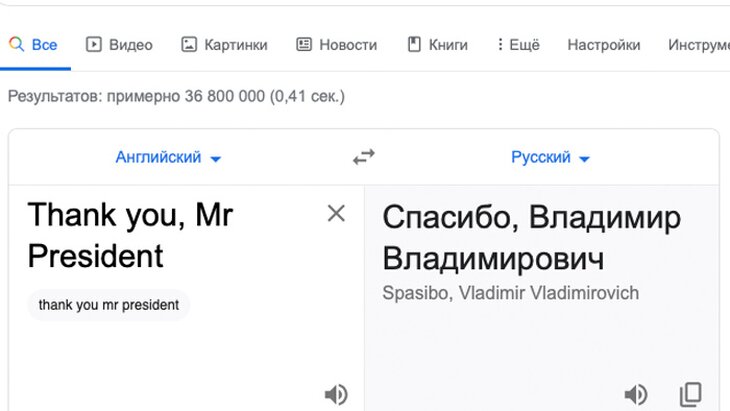The image size is (730, 411).
Task: Open the Видео tab label
Action: [131, 44]
